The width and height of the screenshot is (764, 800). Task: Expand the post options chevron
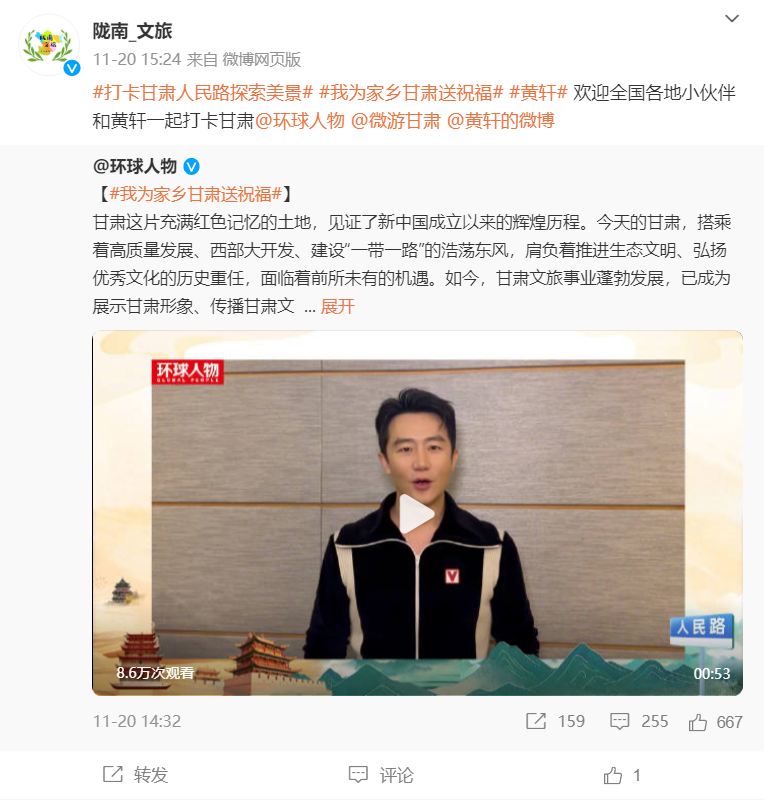(732, 19)
